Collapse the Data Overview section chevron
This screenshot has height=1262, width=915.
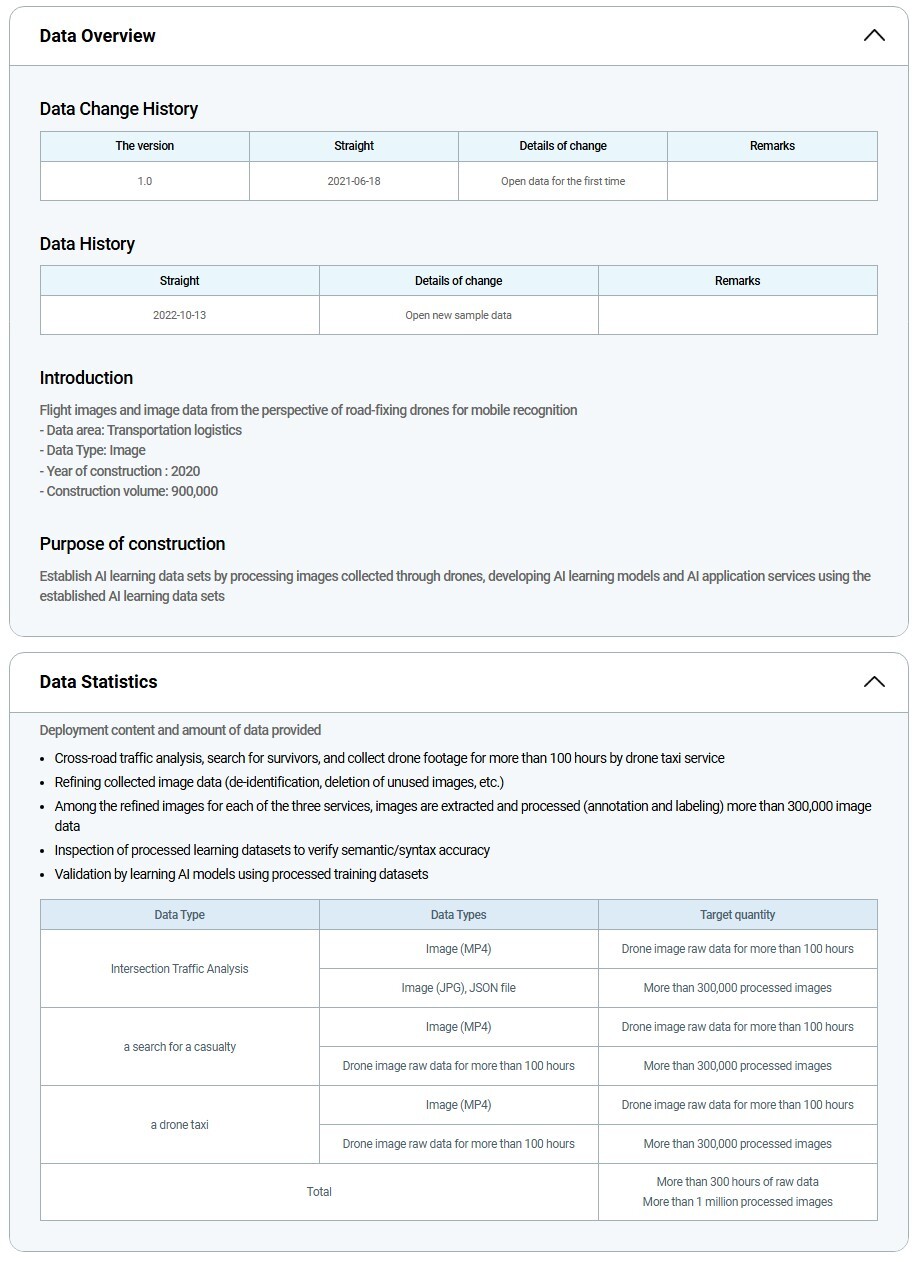pos(873,36)
